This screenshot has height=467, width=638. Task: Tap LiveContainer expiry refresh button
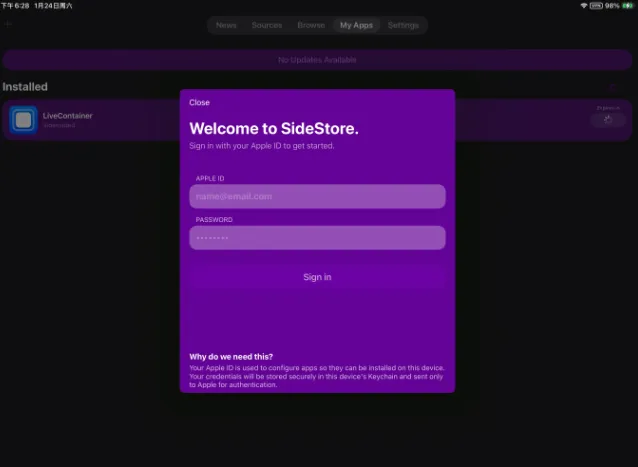click(608, 120)
